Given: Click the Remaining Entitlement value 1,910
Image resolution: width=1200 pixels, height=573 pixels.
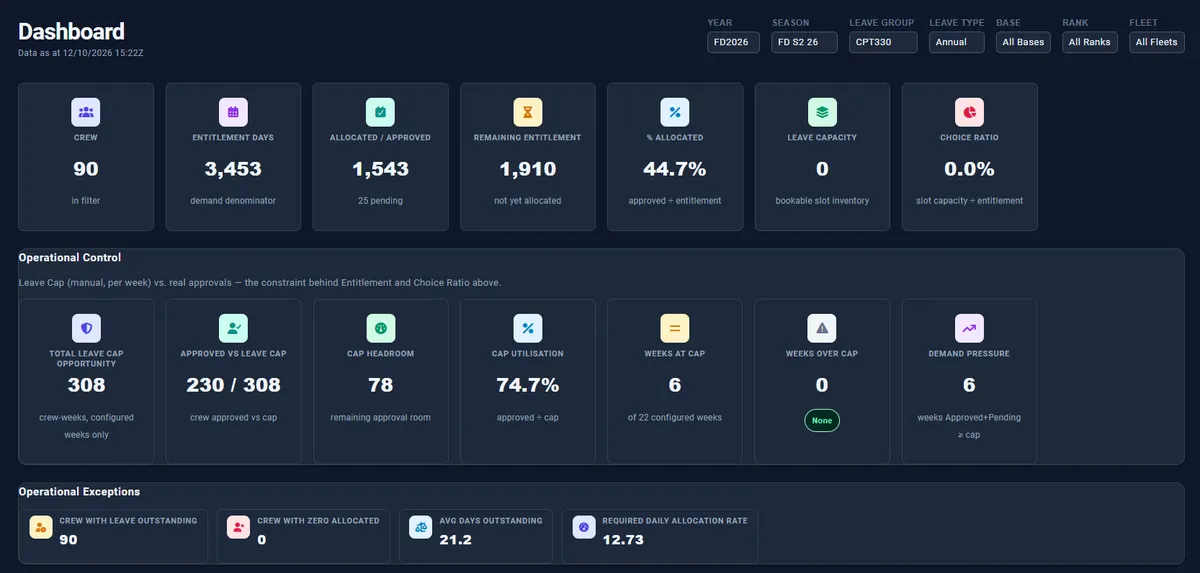Looking at the screenshot, I should [528, 169].
